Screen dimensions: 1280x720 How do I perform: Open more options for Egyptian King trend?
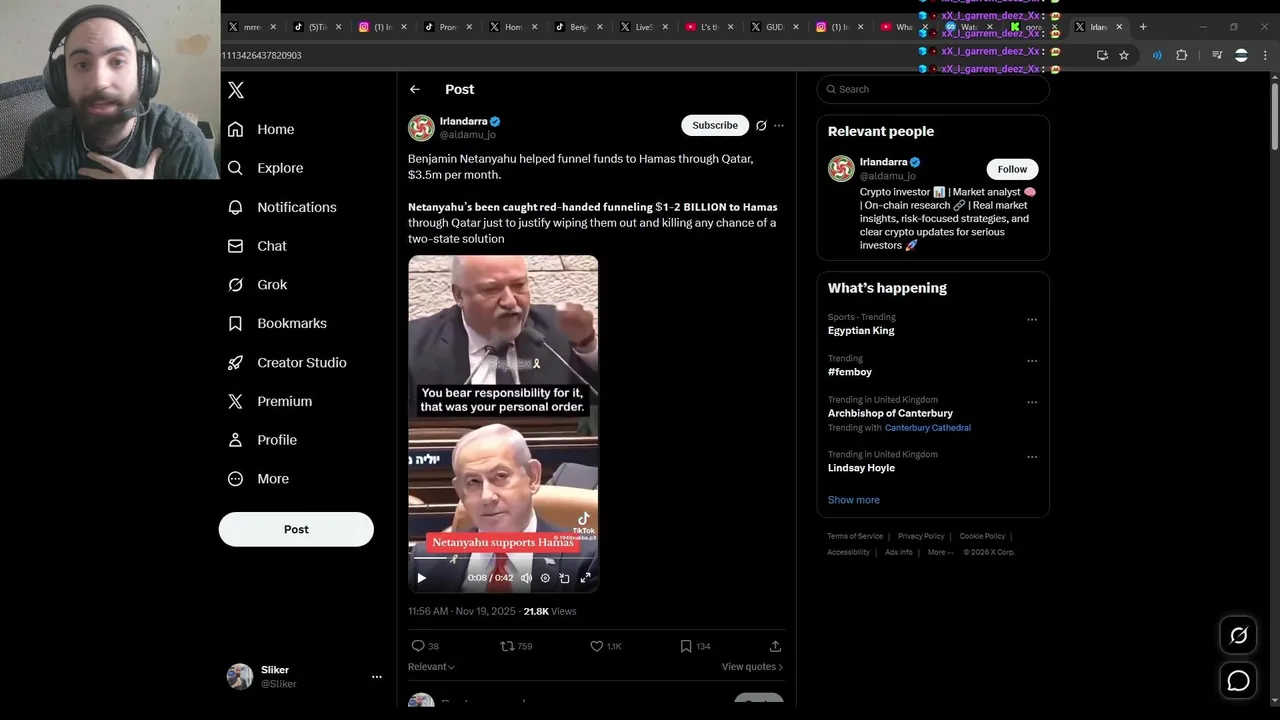1032,320
